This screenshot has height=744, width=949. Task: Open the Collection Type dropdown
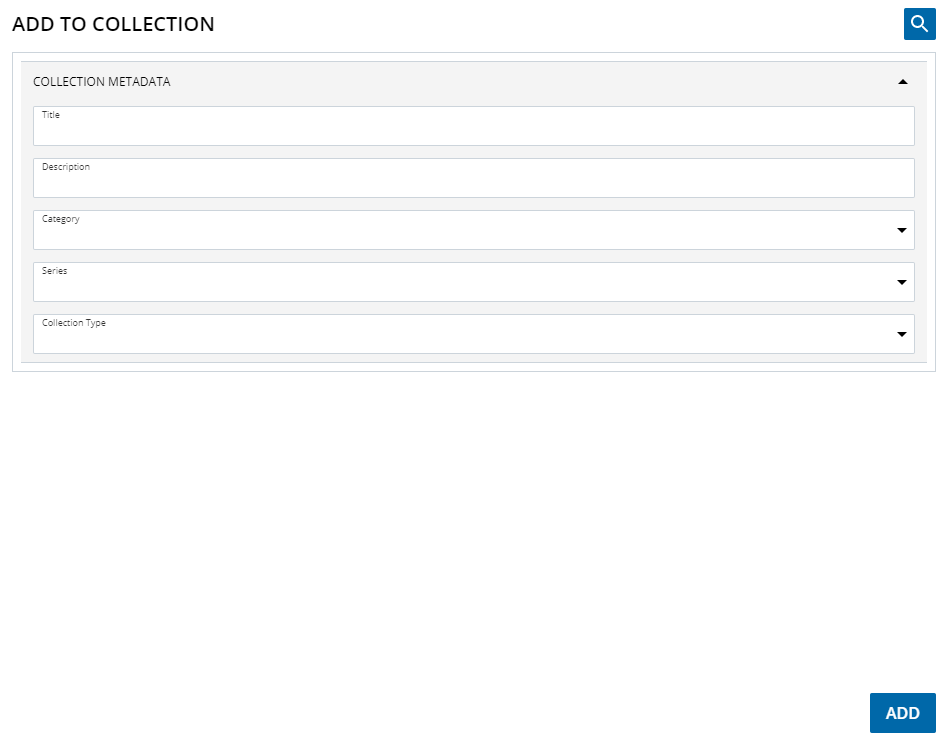pyautogui.click(x=900, y=334)
